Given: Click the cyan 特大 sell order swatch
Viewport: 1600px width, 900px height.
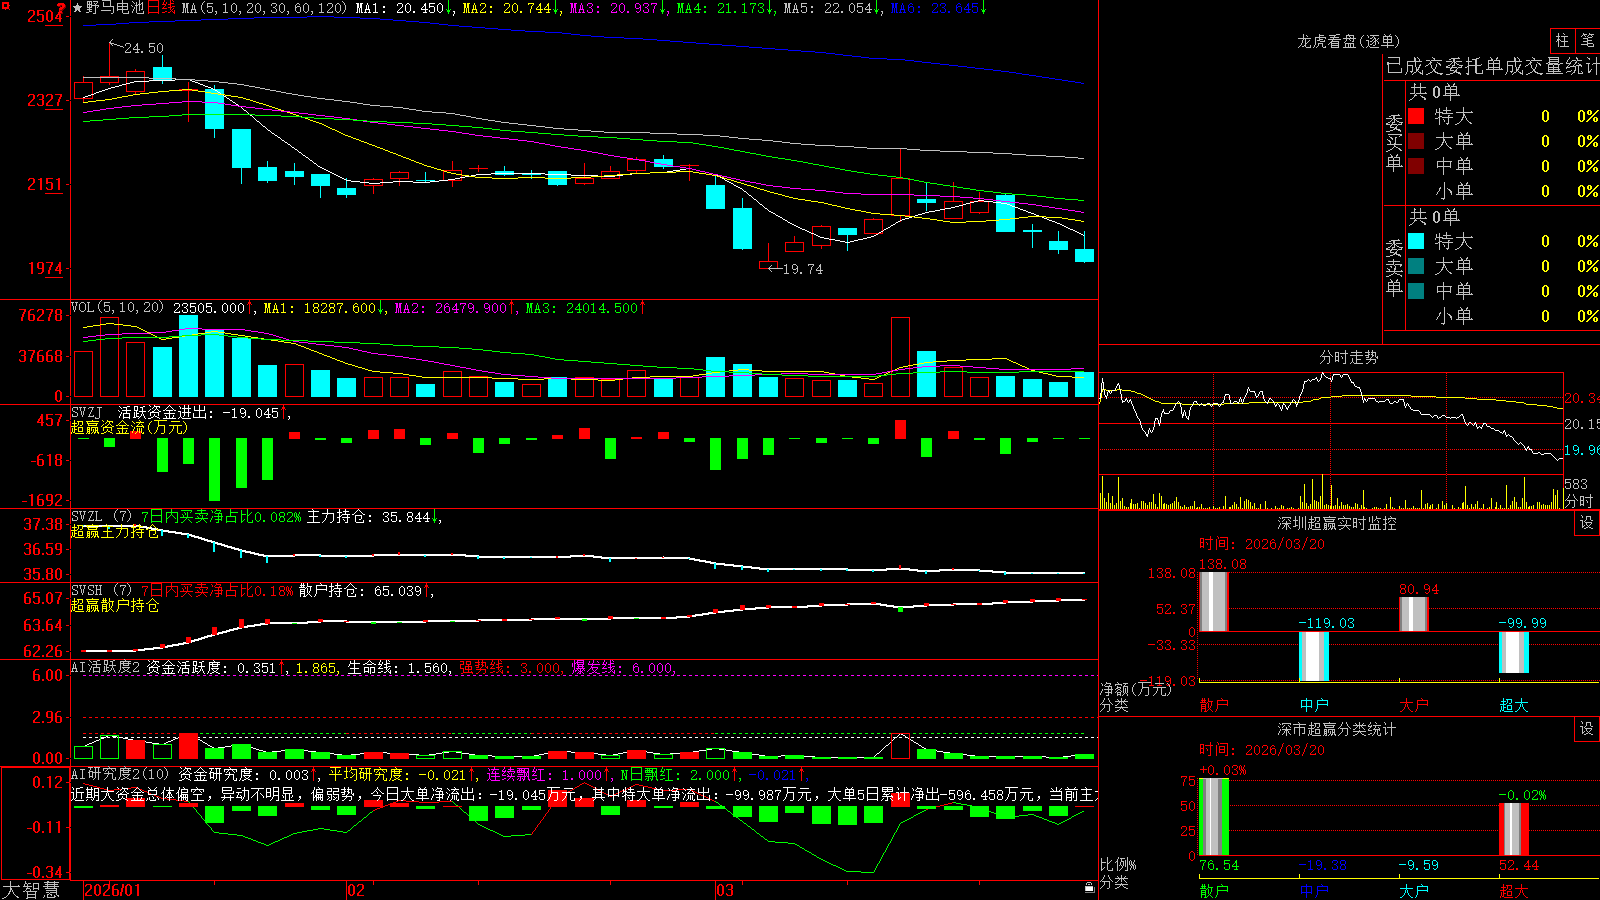Looking at the screenshot, I should click(1416, 241).
